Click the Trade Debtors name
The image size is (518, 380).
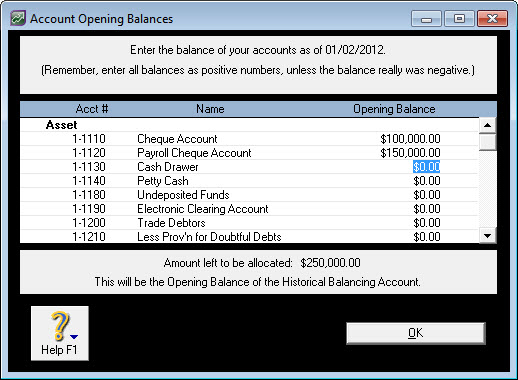pos(171,223)
